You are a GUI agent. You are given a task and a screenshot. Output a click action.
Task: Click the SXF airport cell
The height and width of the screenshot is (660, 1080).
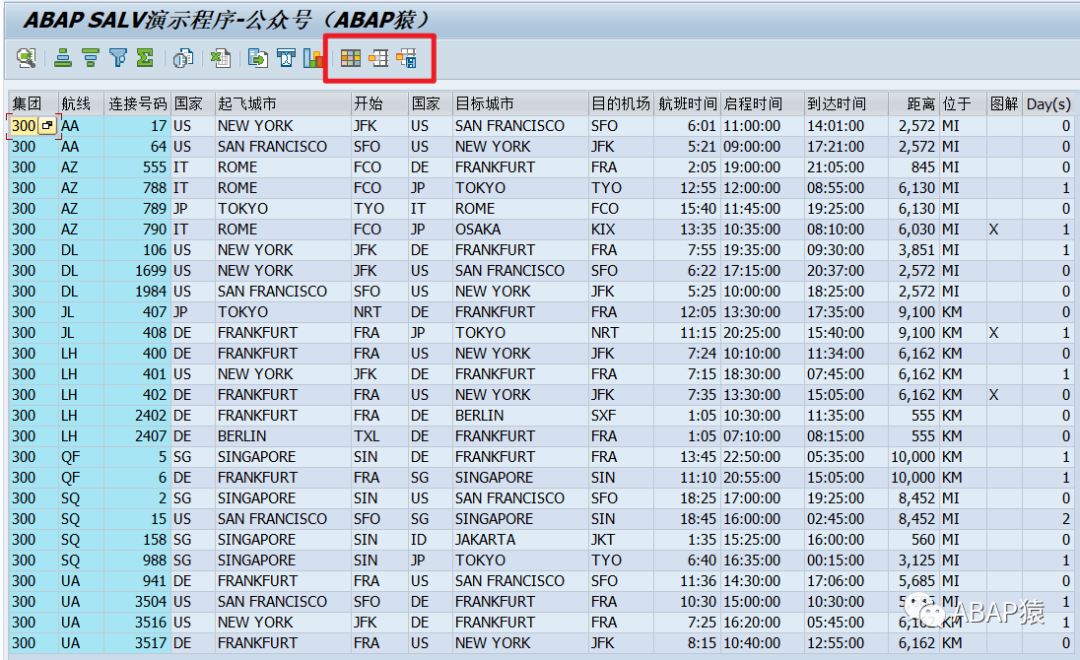[621, 415]
